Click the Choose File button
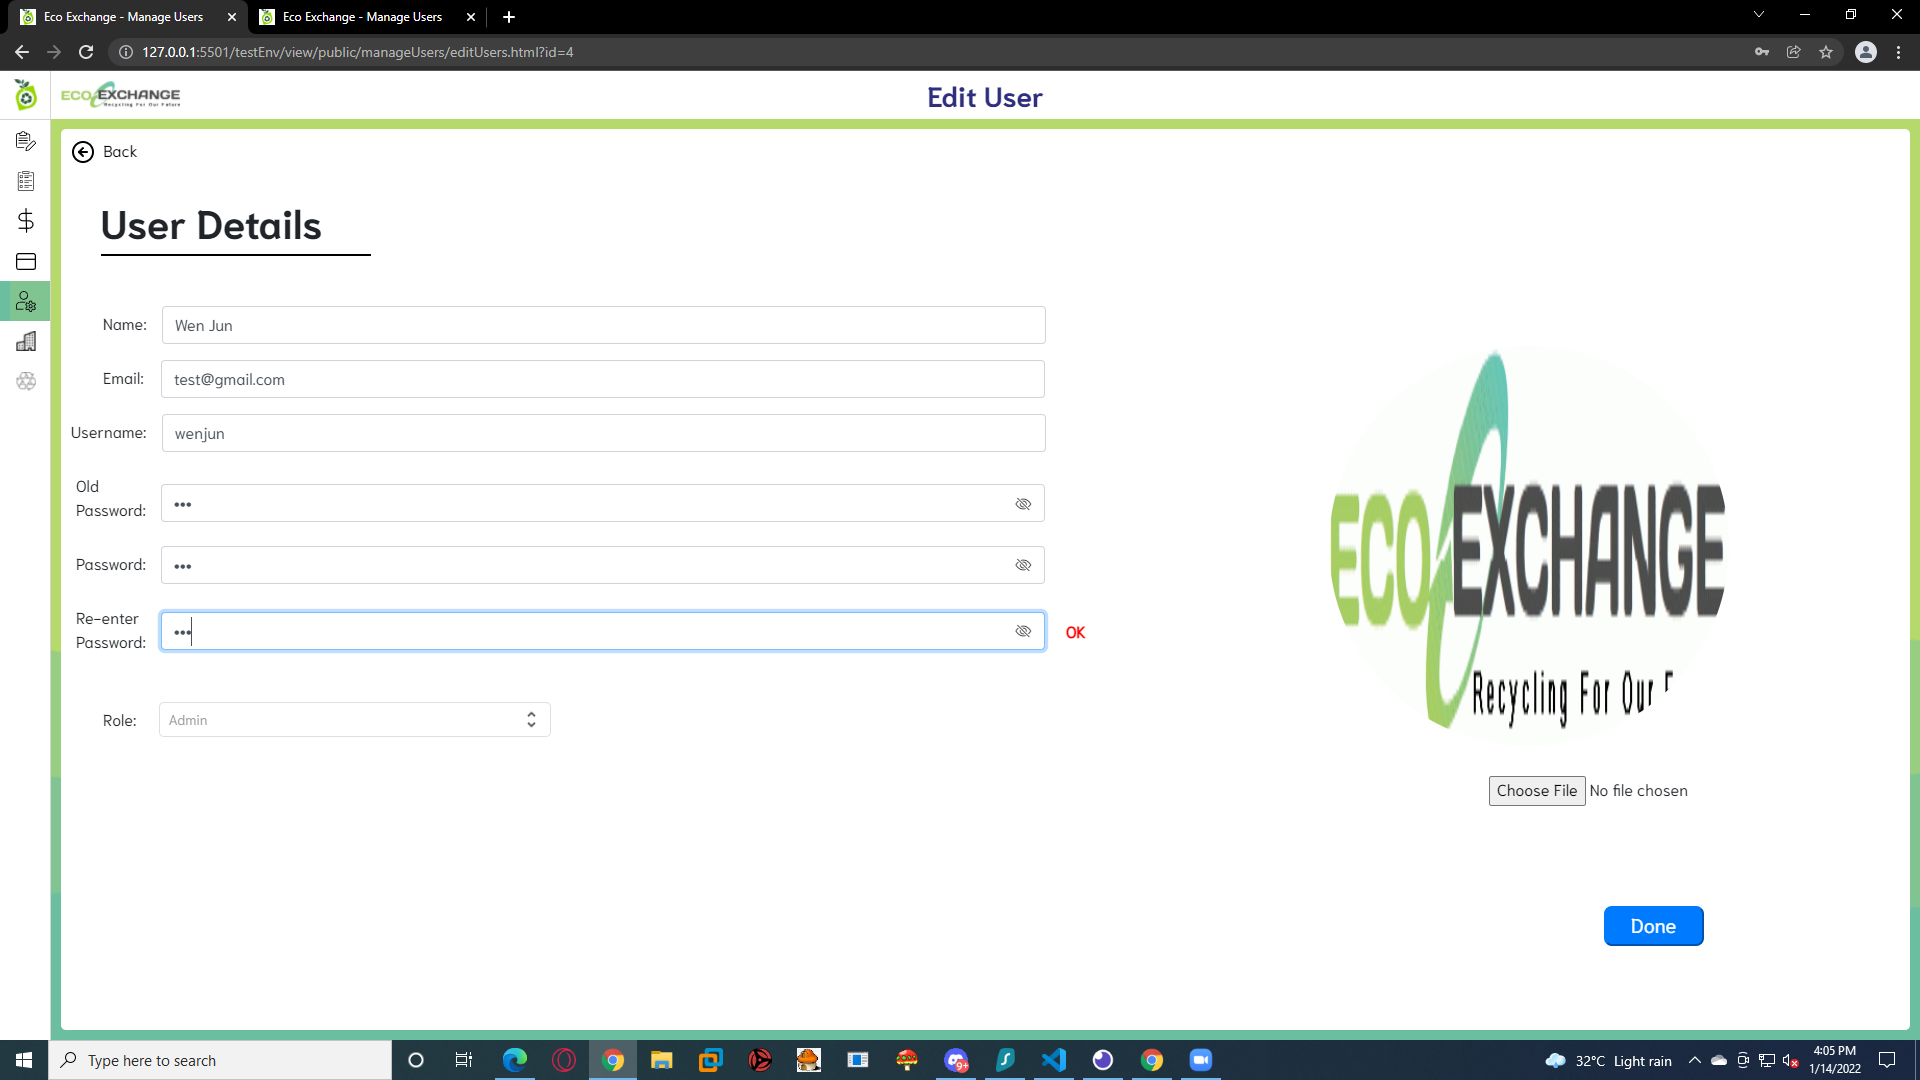The height and width of the screenshot is (1080, 1920). pos(1537,791)
